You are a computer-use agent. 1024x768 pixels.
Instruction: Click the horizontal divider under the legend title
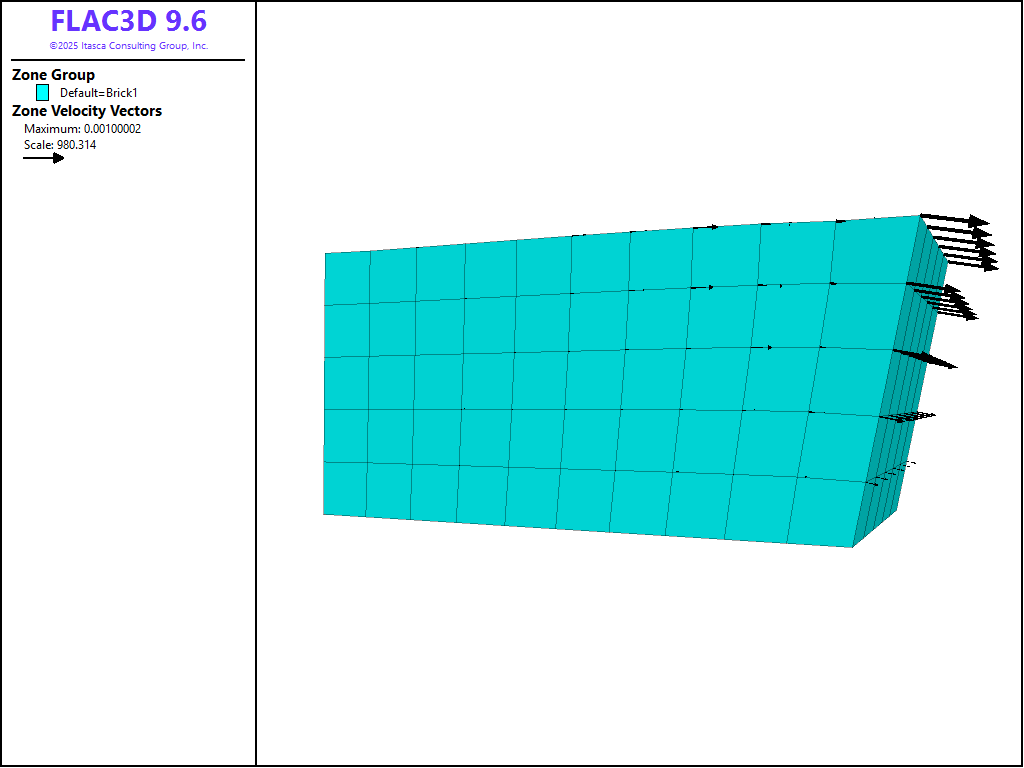click(128, 60)
